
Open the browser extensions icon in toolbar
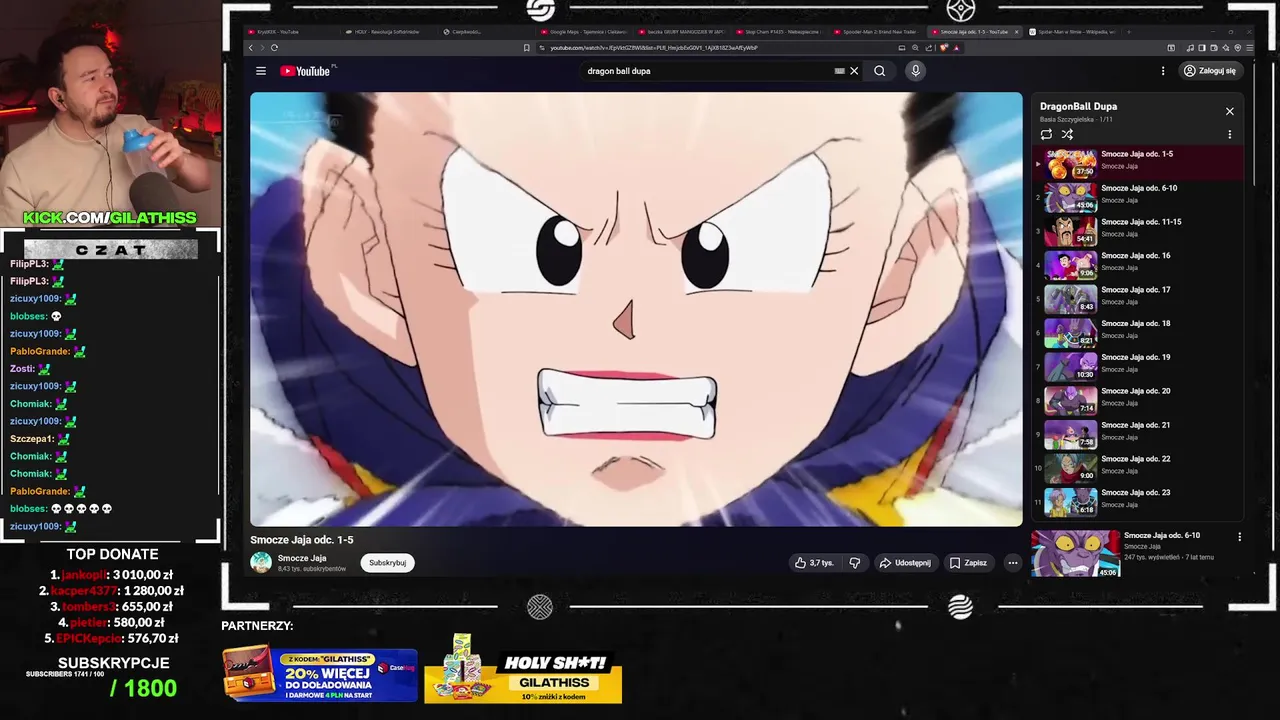coord(1171,47)
